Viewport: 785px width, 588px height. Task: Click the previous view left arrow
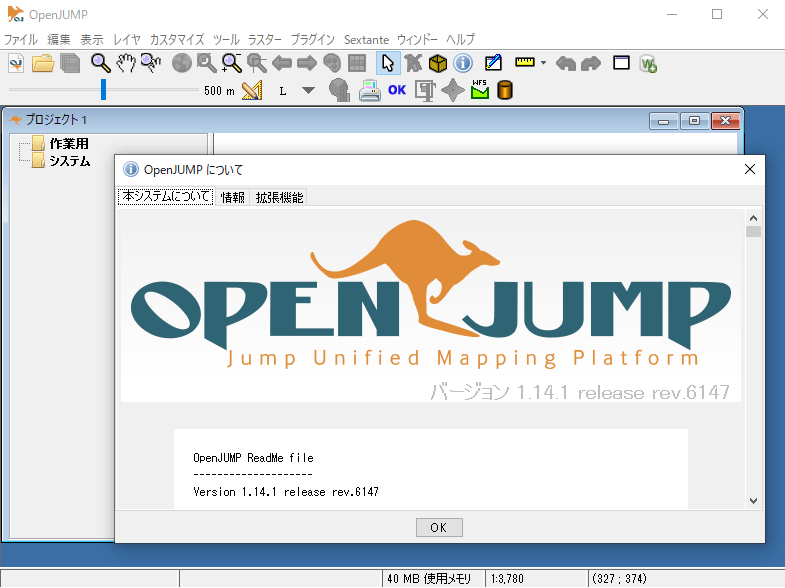pyautogui.click(x=282, y=64)
